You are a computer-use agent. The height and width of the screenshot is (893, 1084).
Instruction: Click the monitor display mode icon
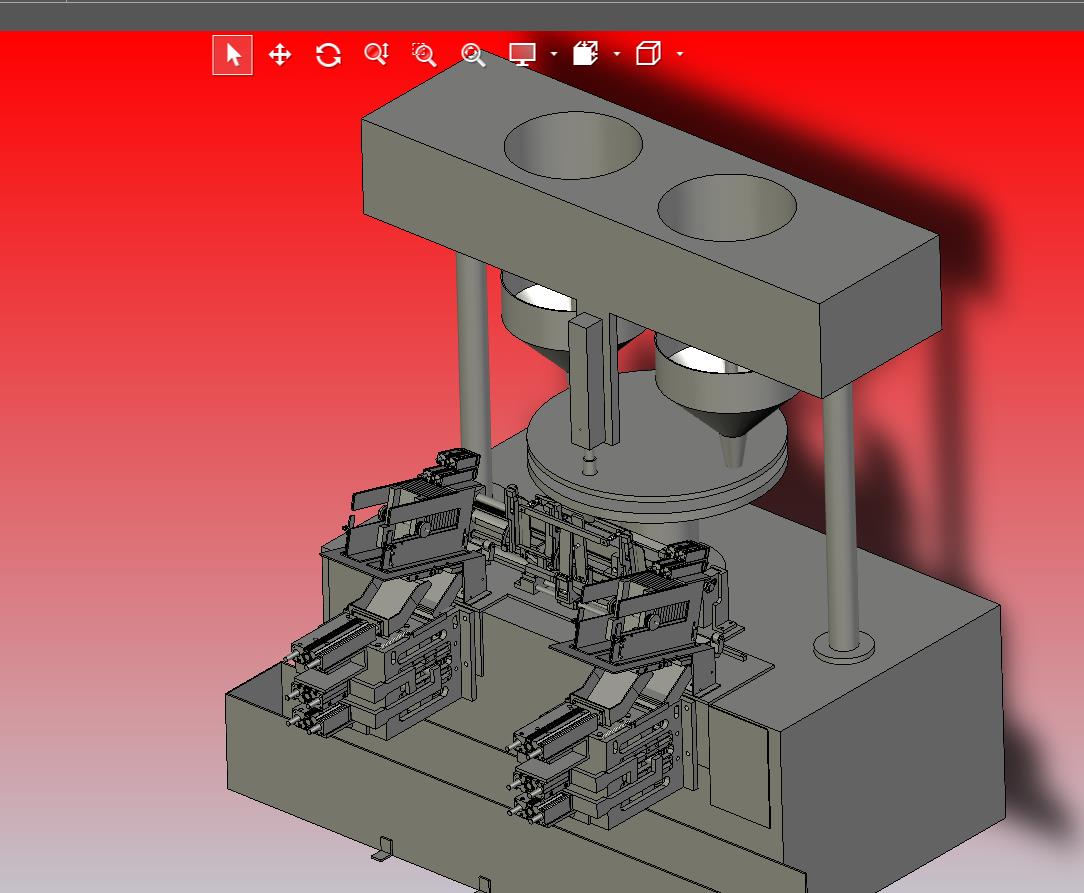[x=522, y=54]
